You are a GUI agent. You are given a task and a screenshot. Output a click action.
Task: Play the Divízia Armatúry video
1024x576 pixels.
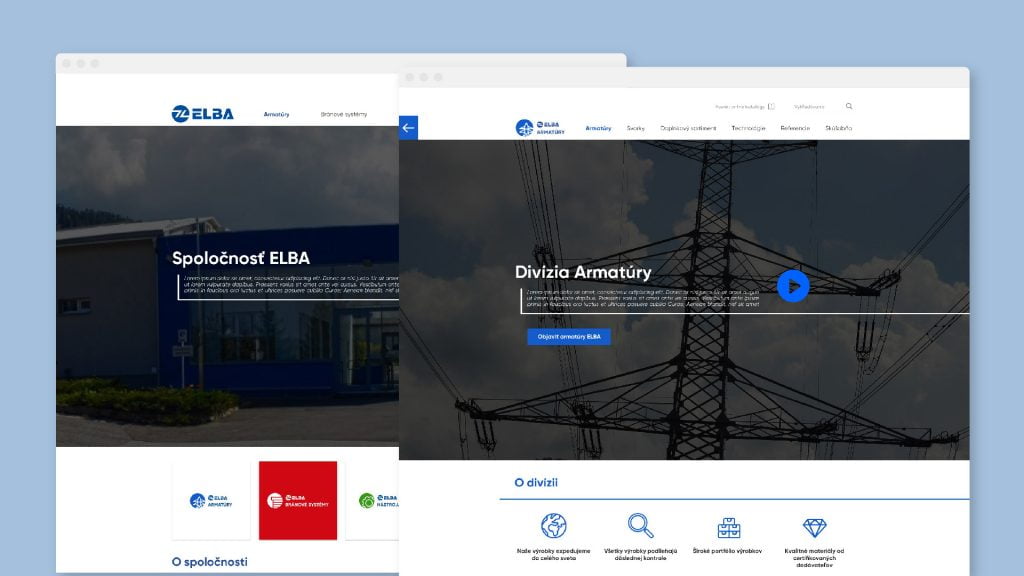click(x=793, y=286)
